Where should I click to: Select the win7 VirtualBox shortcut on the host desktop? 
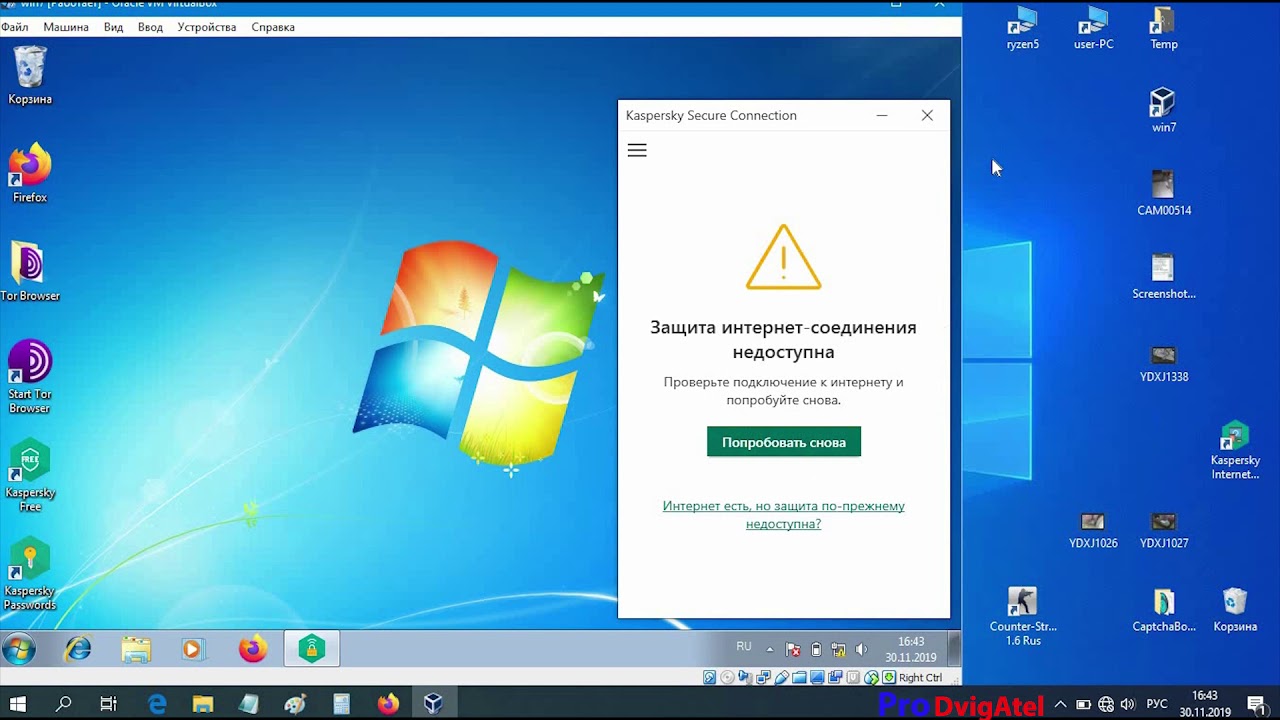pos(1163,110)
